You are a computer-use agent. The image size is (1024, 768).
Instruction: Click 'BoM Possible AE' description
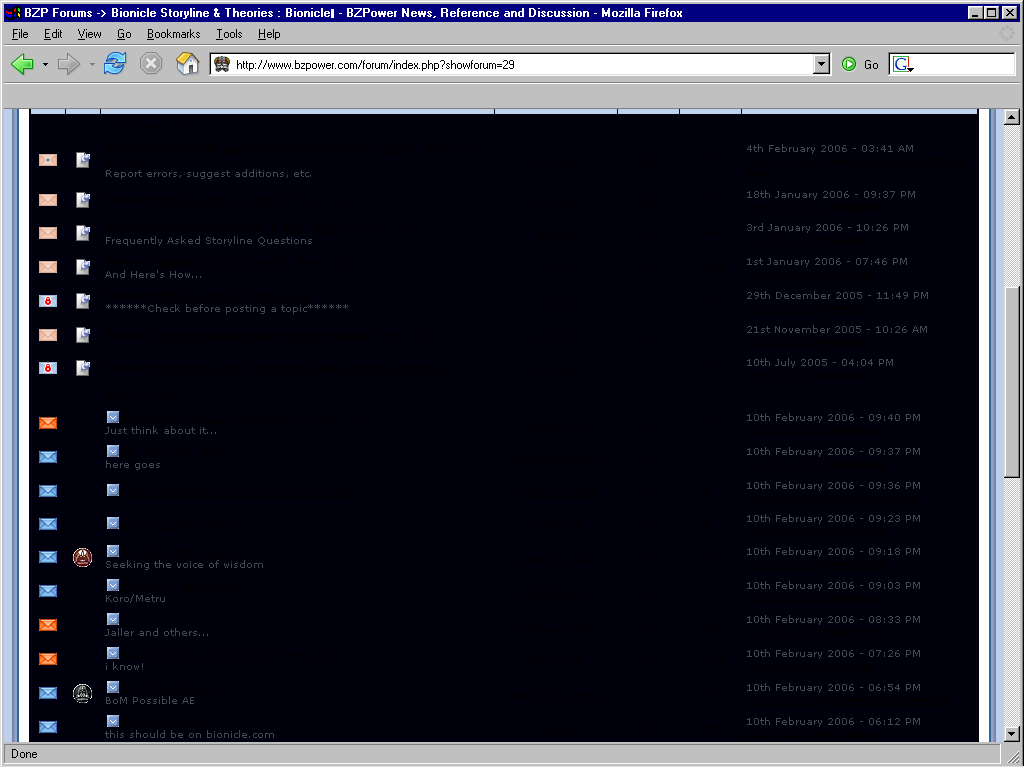(150, 700)
